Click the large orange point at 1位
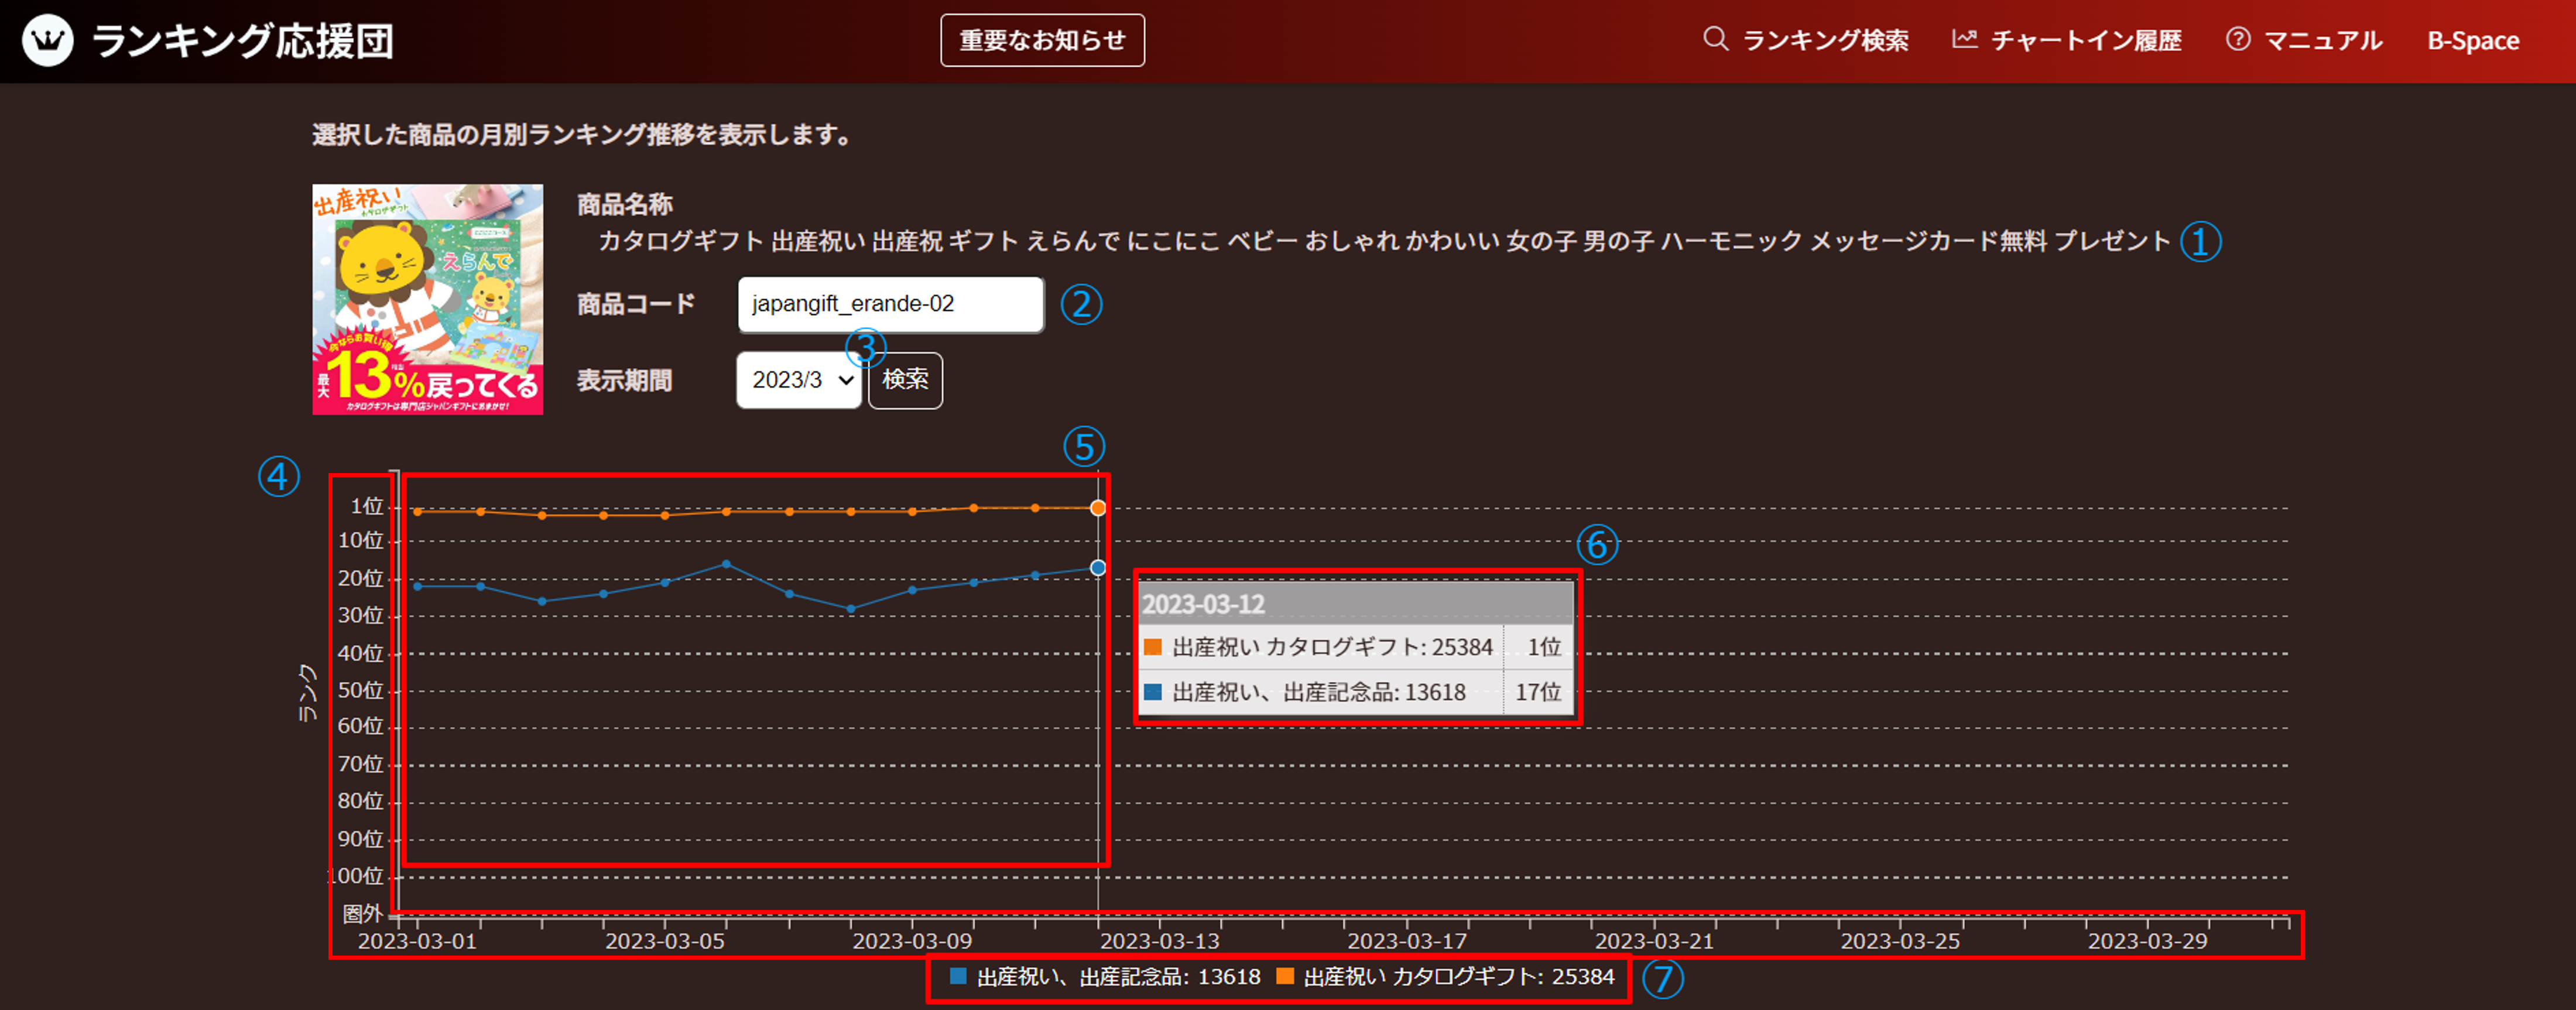2576x1010 pixels. (x=1098, y=508)
